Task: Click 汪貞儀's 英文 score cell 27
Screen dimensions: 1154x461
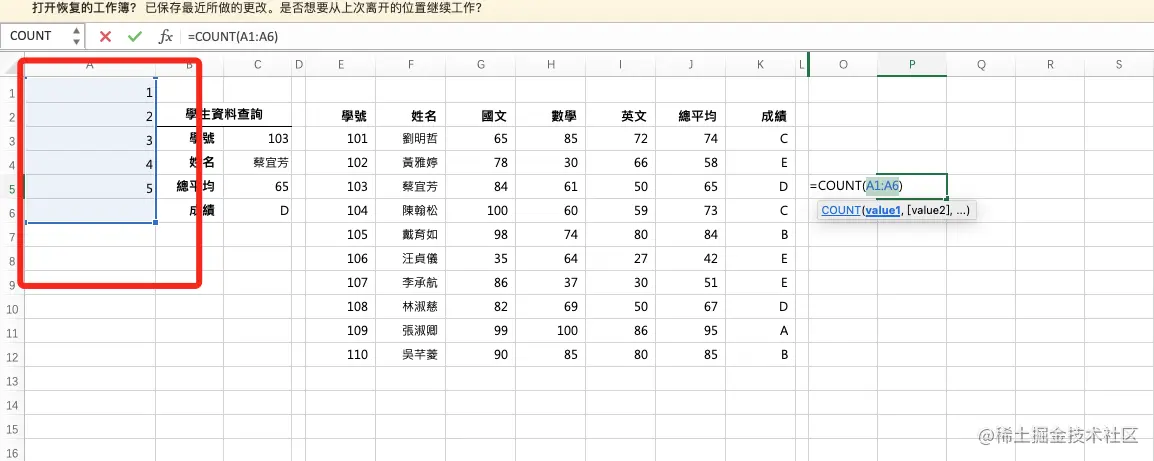Action: (x=620, y=258)
